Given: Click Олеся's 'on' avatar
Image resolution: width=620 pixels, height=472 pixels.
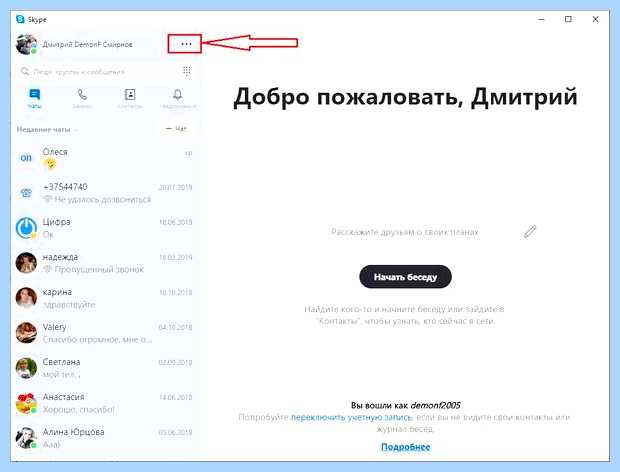Looking at the screenshot, I should 26,158.
